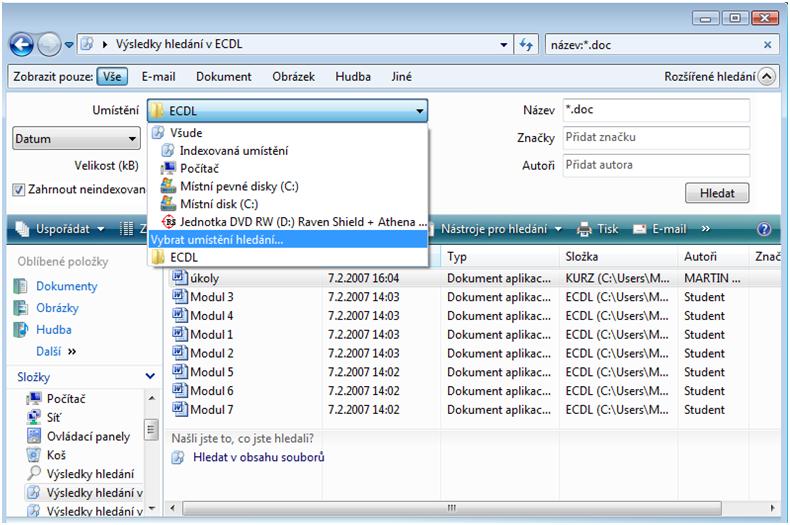This screenshot has width=790, height=525.
Task: Select the Modul 7 document icon
Action: [179, 408]
